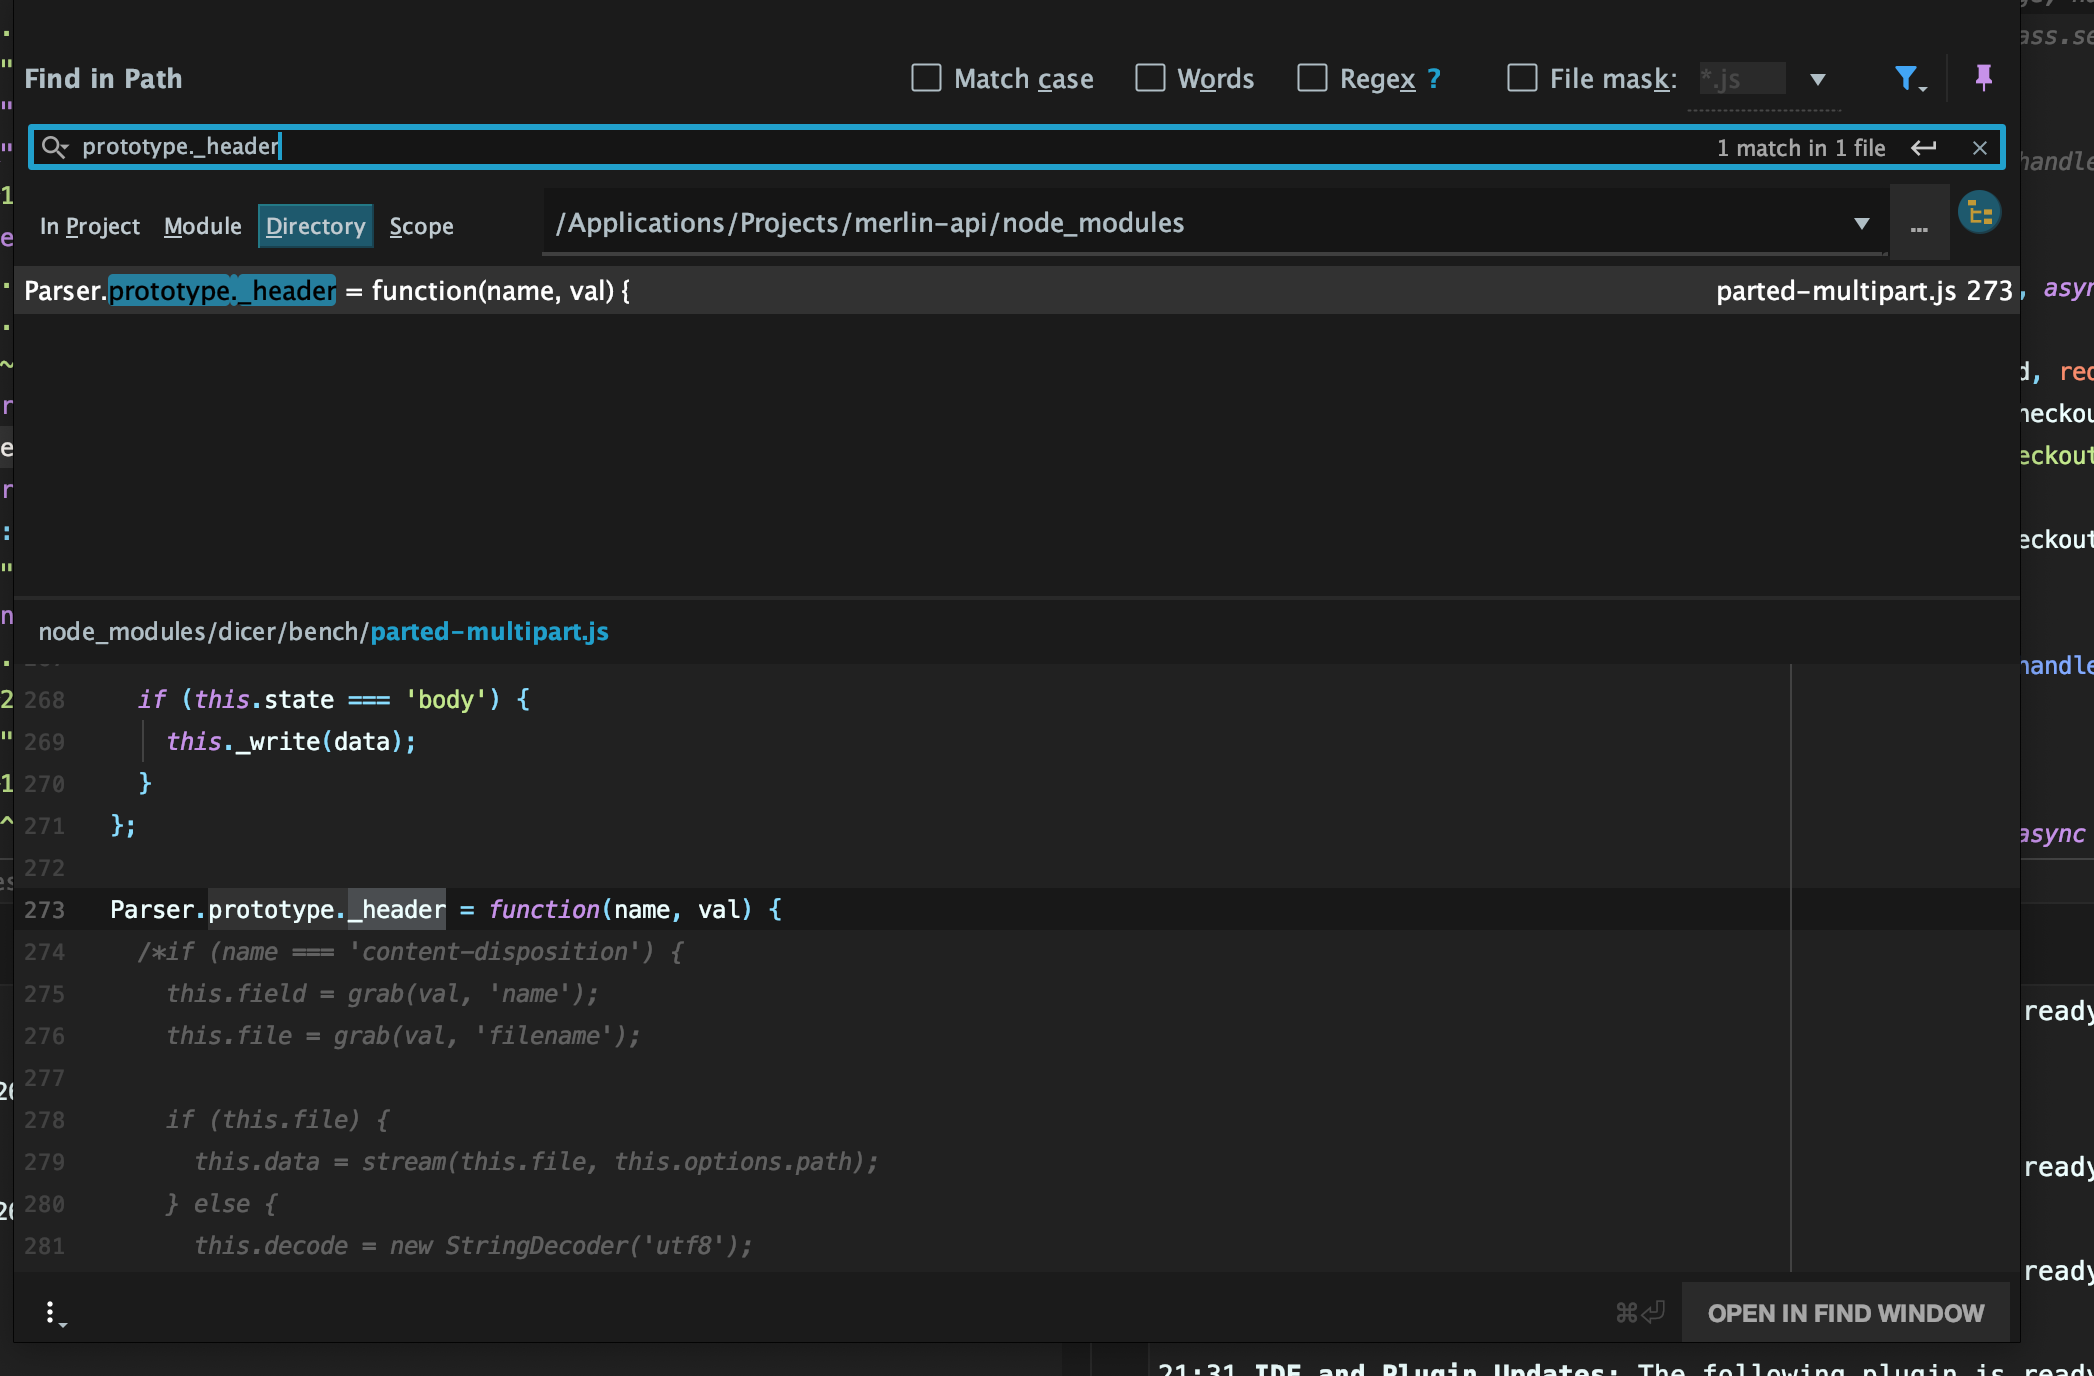The height and width of the screenshot is (1376, 2094).
Task: Open parted-multipart.js from the file path link
Action: 488,631
